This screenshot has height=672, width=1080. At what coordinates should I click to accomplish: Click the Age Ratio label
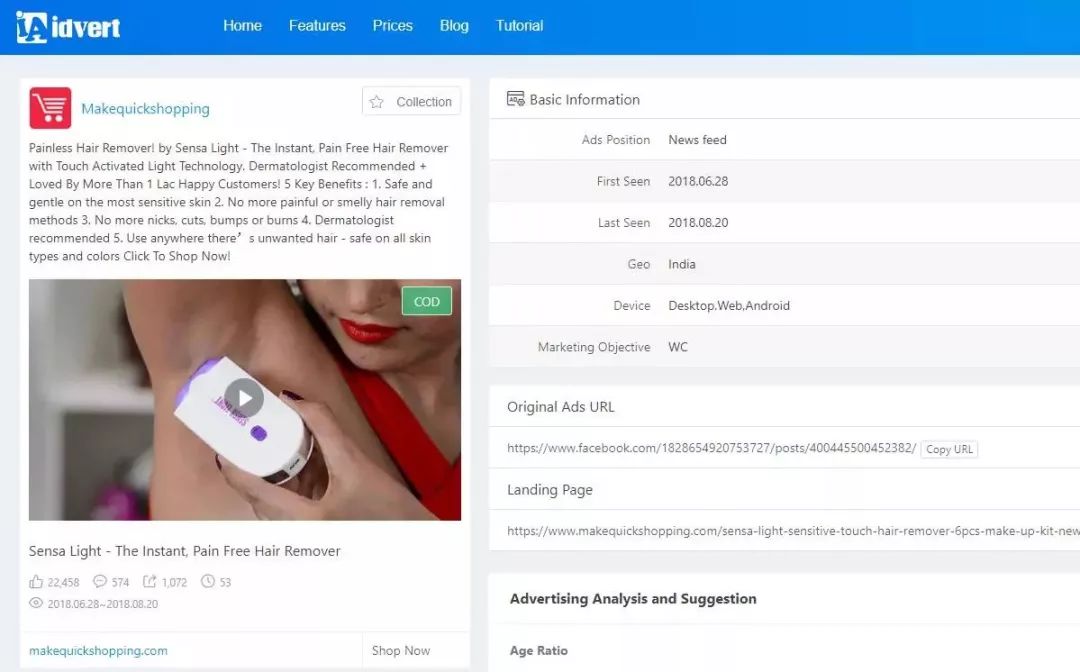click(539, 651)
